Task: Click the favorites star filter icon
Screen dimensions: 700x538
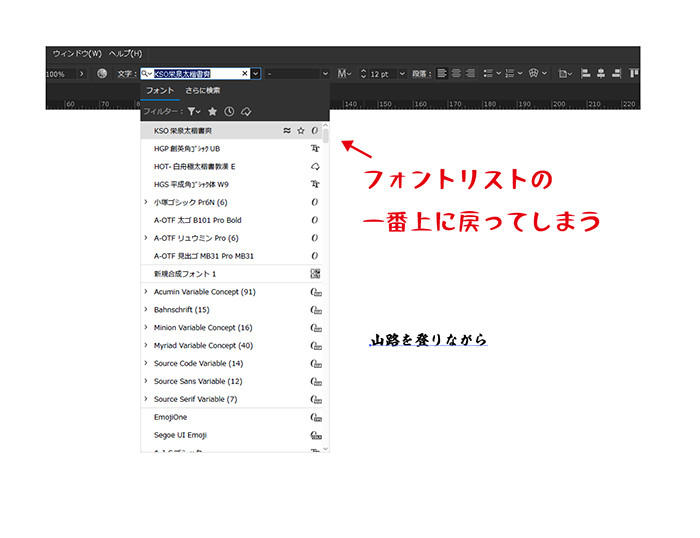Action: [212, 111]
